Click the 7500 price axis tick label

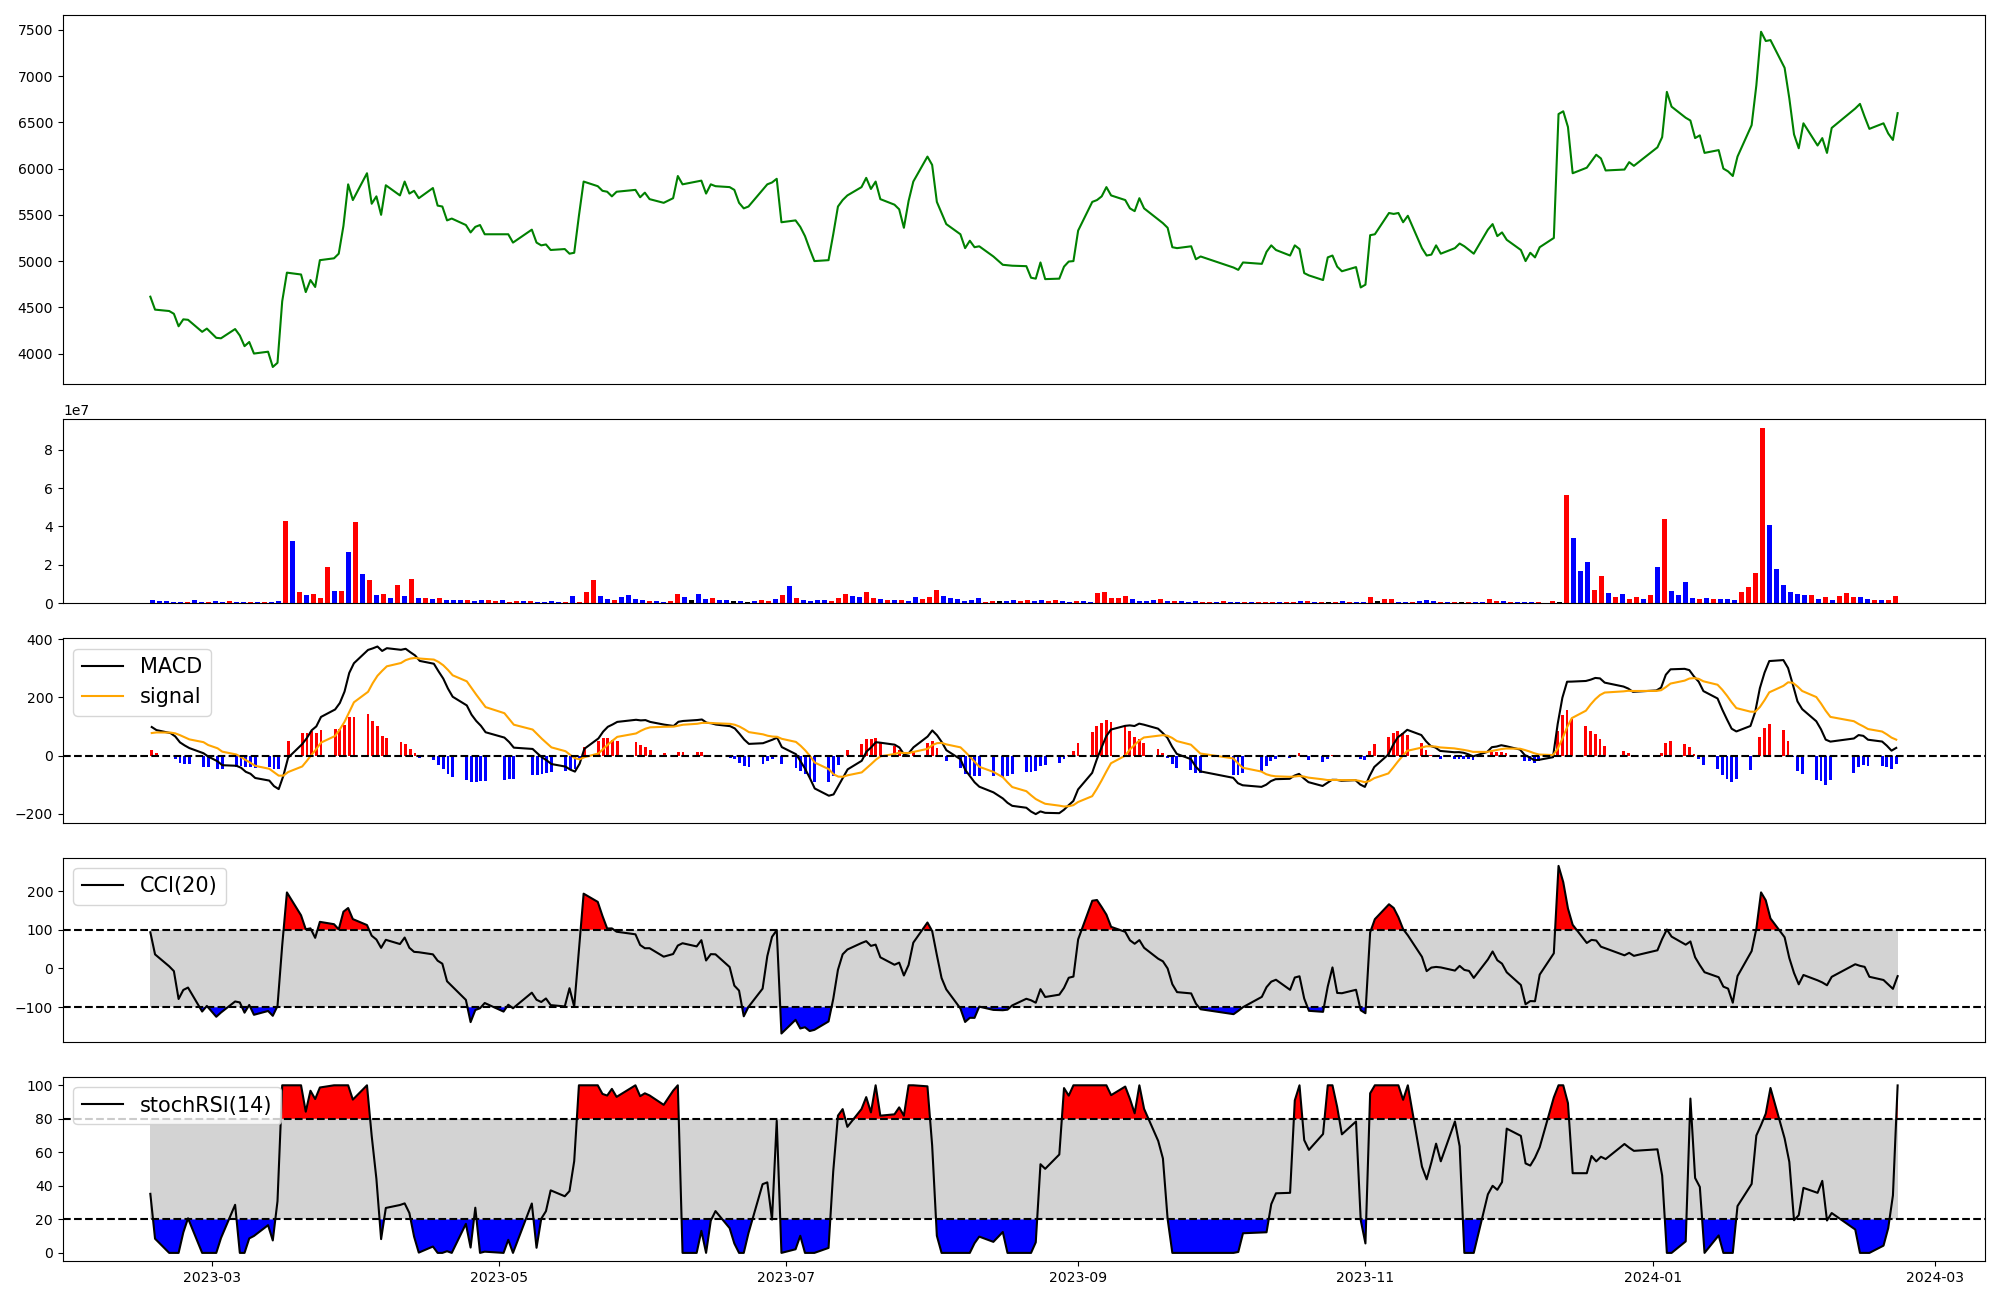point(36,30)
